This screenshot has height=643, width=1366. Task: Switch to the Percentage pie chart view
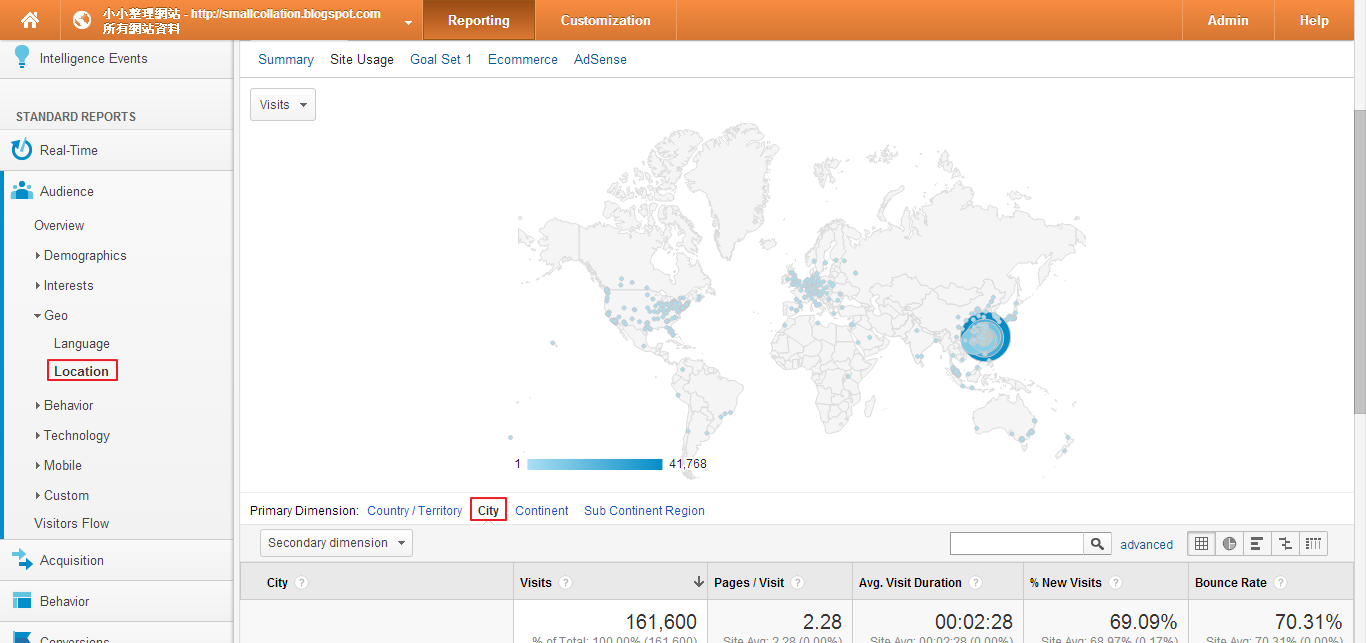pyautogui.click(x=1229, y=543)
